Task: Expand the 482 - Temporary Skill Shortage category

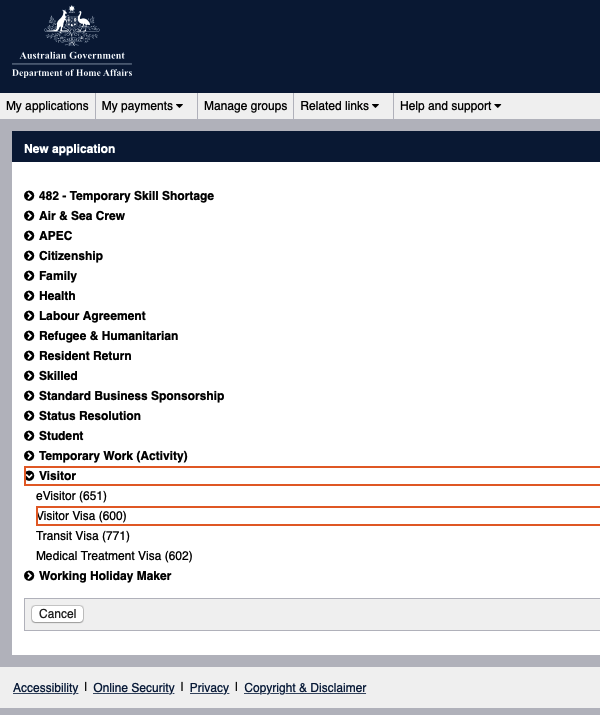Action: (30, 196)
